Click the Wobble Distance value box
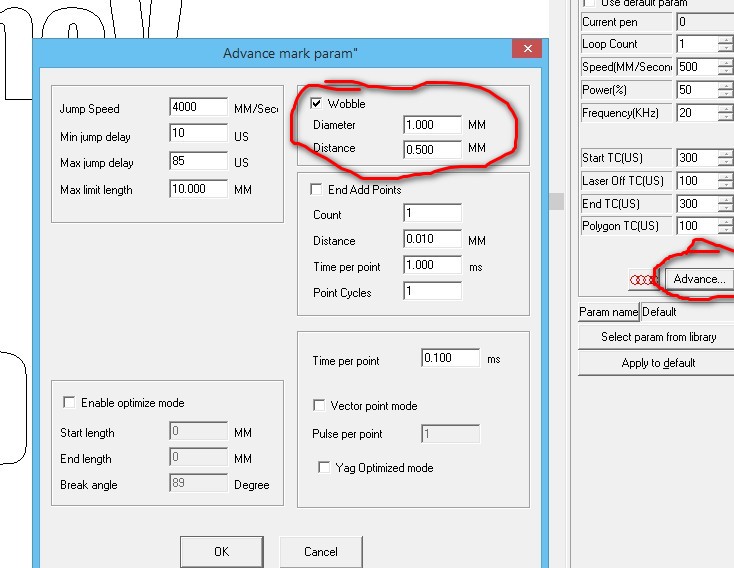Screen dimensions: 734x568 (432, 148)
